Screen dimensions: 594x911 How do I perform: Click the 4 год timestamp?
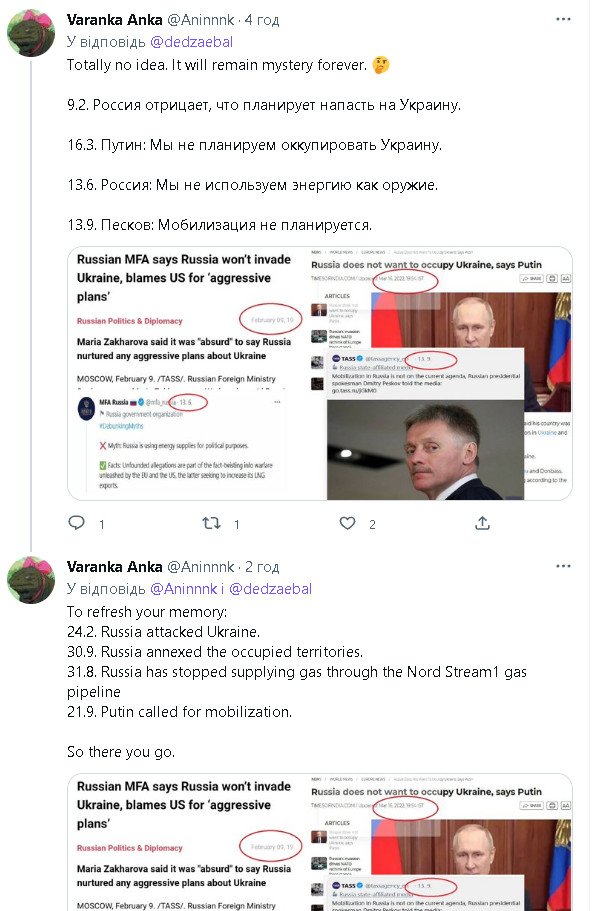(x=262, y=20)
